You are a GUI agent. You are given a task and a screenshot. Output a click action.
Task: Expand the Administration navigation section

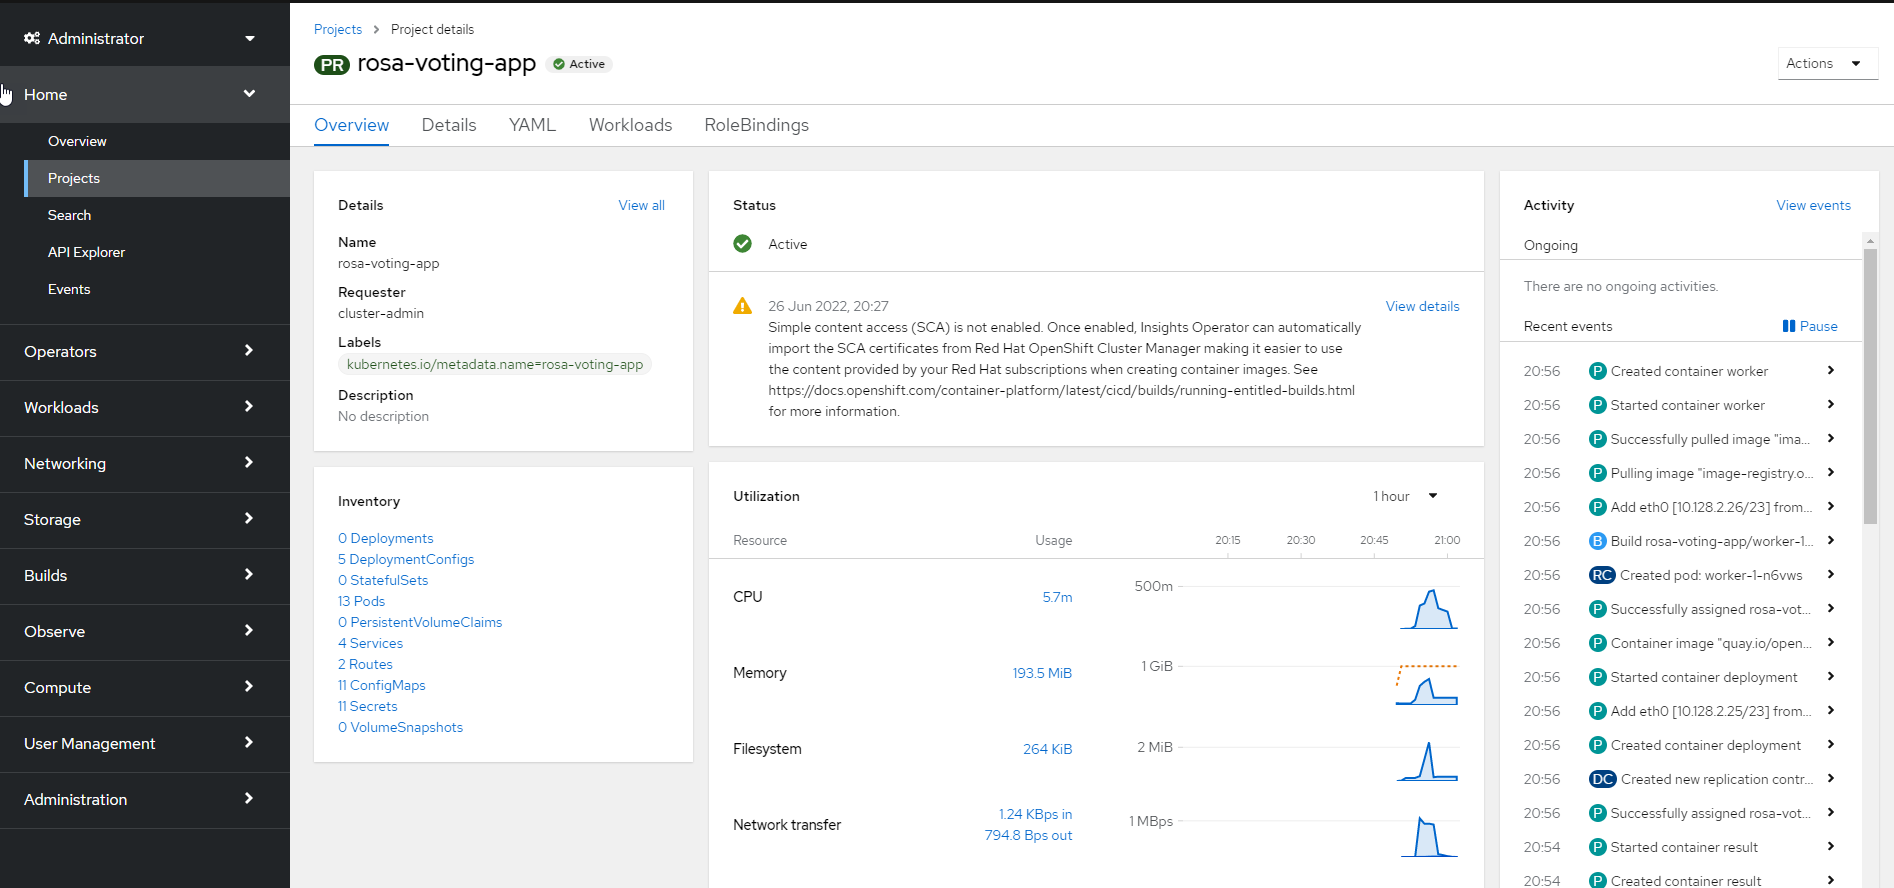pyautogui.click(x=145, y=799)
